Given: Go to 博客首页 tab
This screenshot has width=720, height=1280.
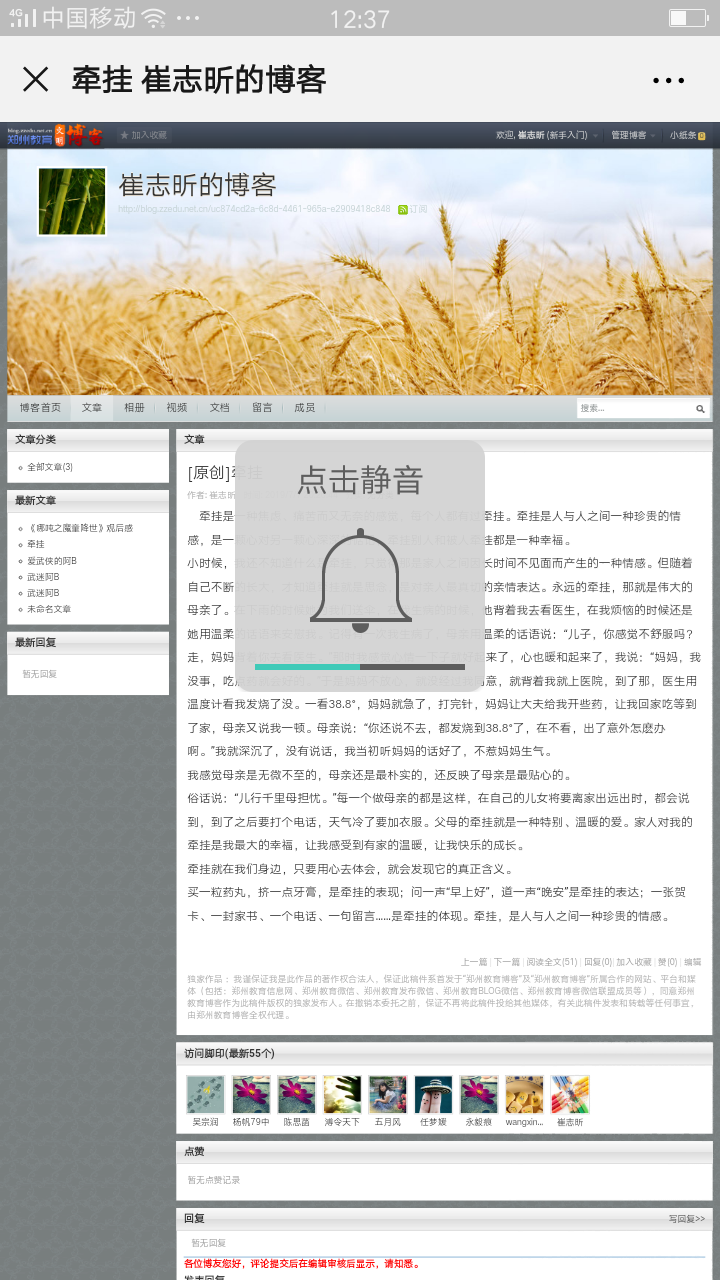Looking at the screenshot, I should (x=40, y=408).
